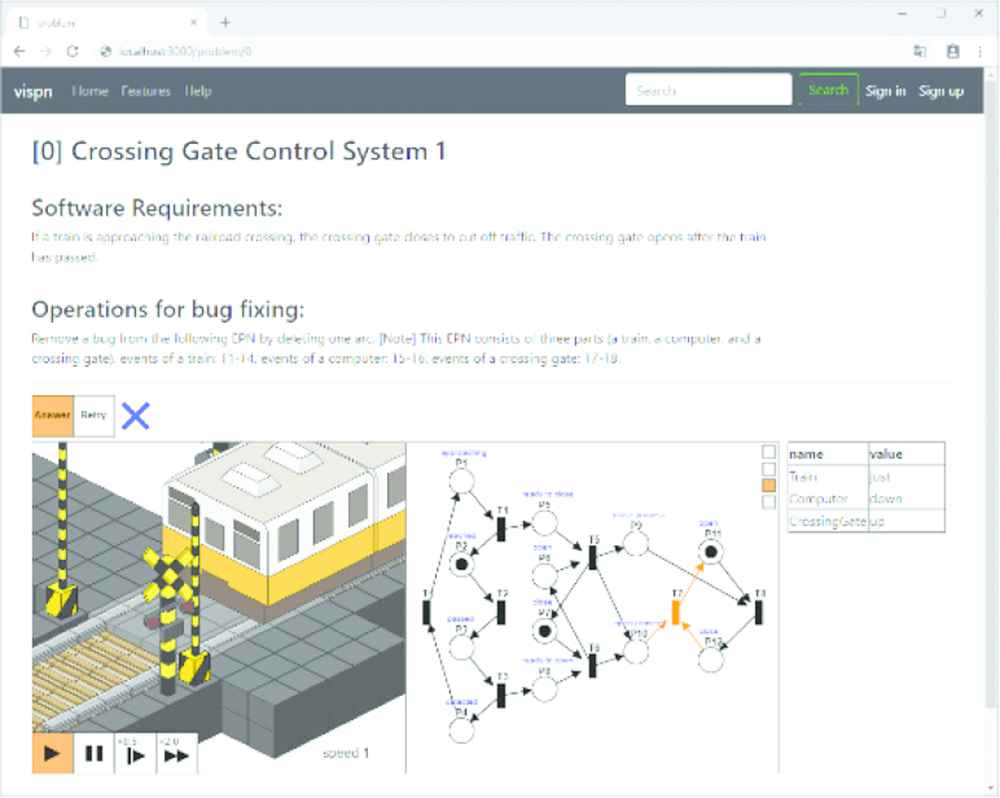Open the browser three-dot menu
The height and width of the screenshot is (798, 1000).
tap(981, 51)
